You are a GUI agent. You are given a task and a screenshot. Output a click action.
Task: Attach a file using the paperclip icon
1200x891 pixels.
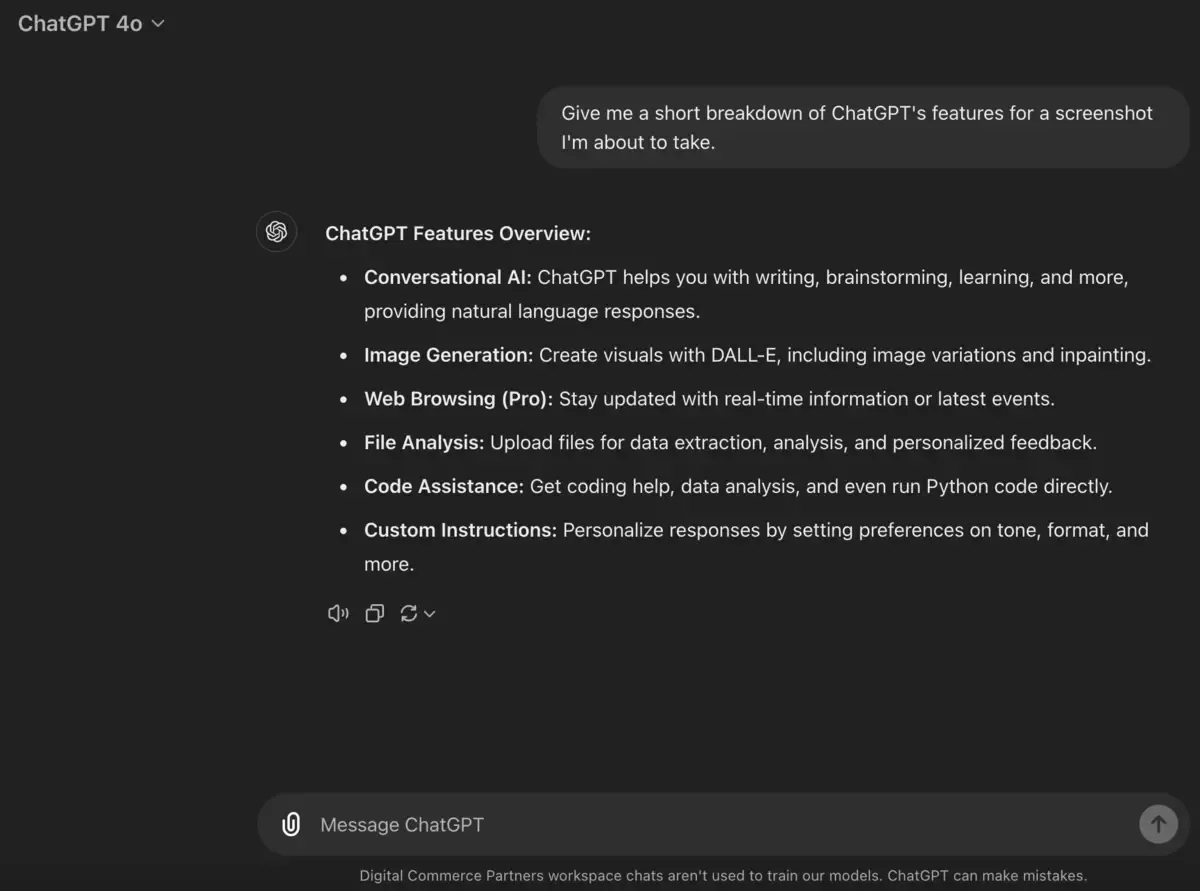pos(290,824)
